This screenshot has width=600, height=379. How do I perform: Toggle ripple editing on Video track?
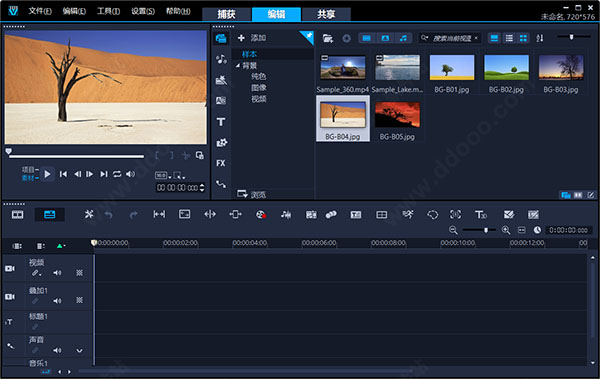[36, 273]
